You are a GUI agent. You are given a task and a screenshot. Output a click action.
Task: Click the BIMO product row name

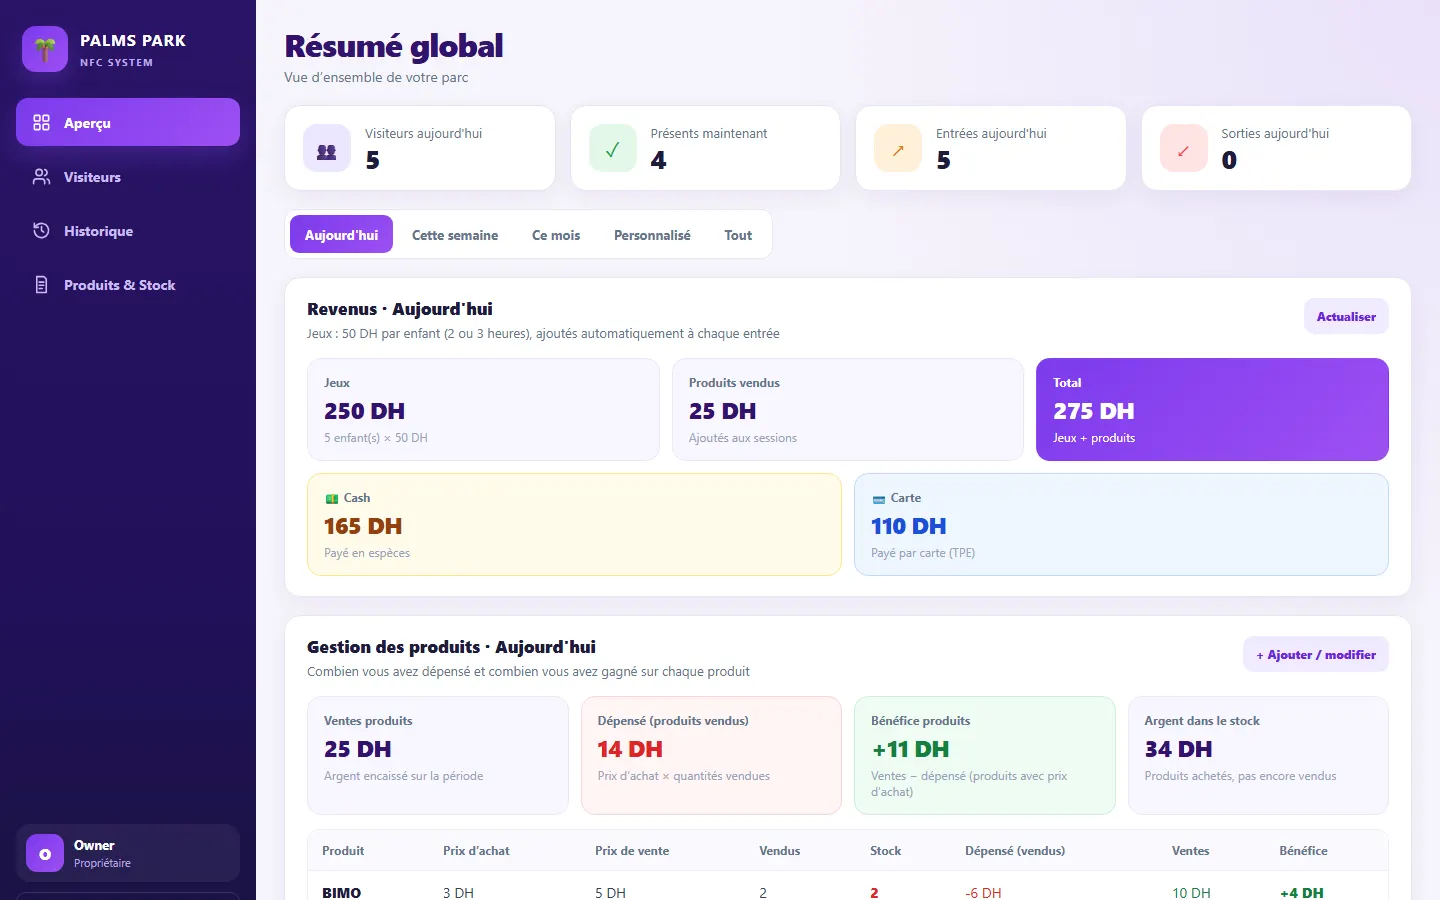click(342, 892)
